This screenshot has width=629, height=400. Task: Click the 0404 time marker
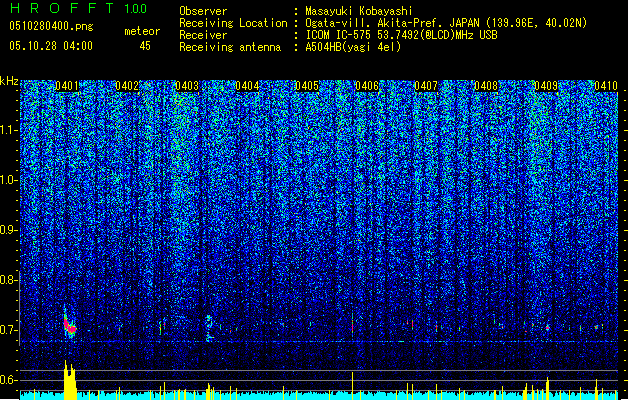coord(247,86)
